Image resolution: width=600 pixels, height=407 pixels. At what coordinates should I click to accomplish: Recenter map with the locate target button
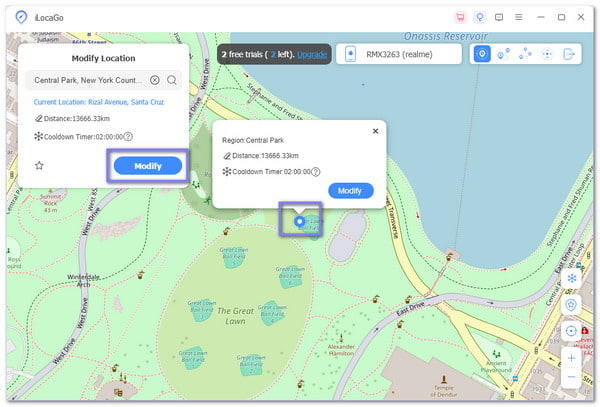571,331
